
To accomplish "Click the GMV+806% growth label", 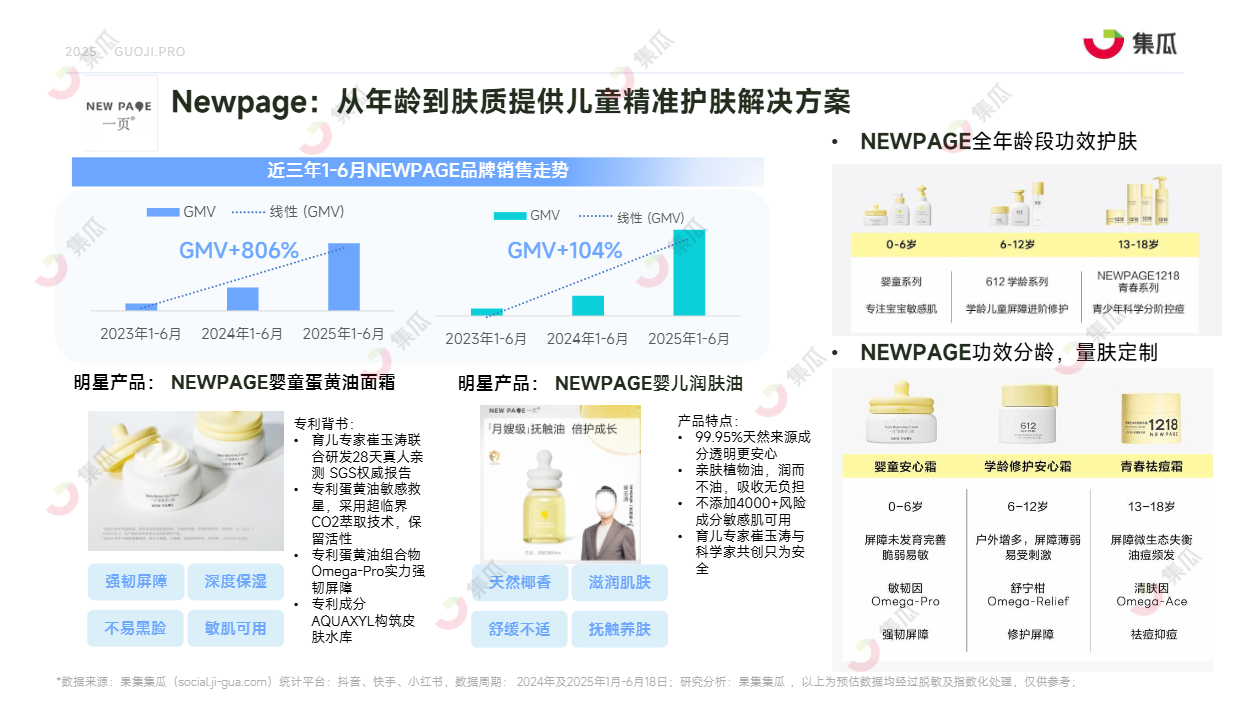I will [x=239, y=251].
